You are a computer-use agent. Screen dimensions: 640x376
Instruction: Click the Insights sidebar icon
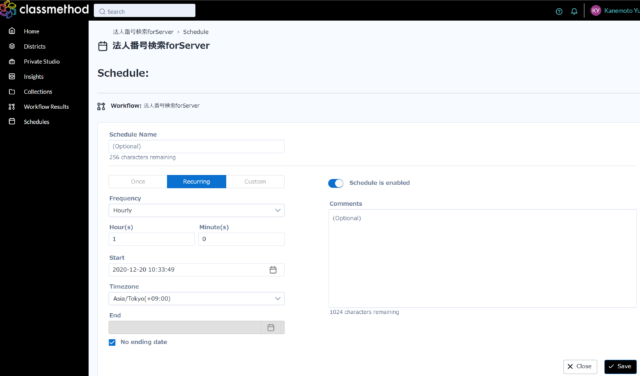(12, 76)
